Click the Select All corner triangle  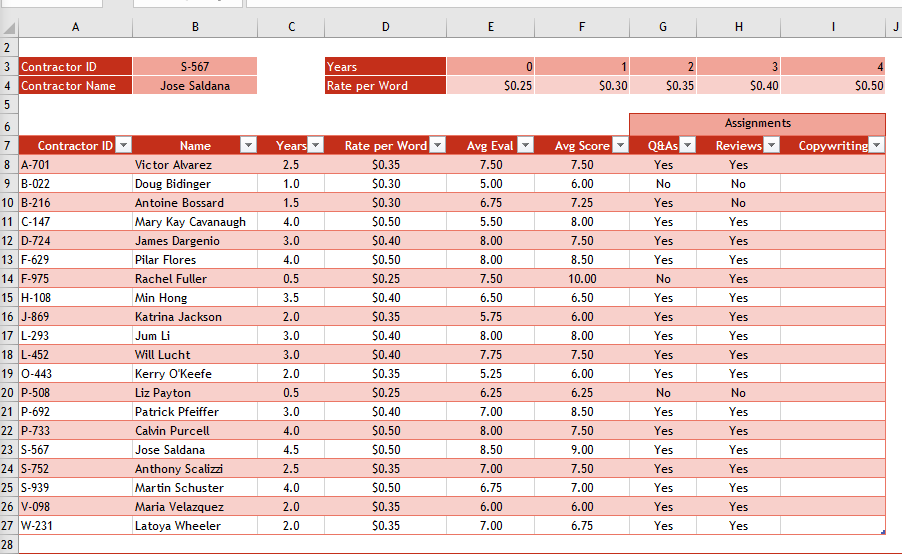(x=9, y=27)
